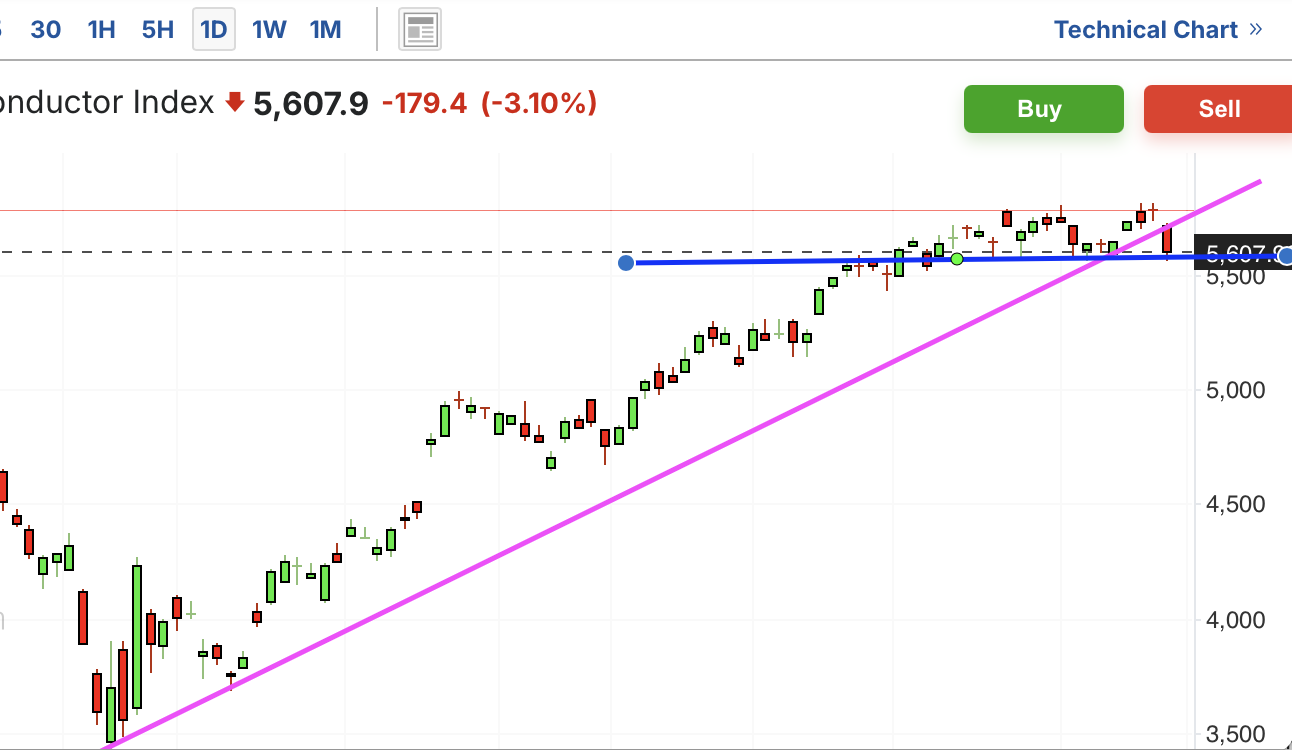
Task: Select the blue line's right endpoint handle
Action: tap(1286, 256)
